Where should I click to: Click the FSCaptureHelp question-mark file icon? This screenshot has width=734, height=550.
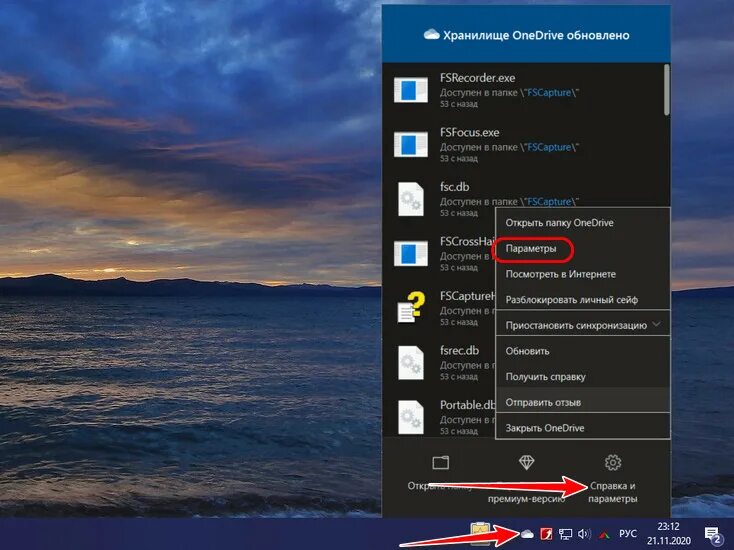(x=411, y=307)
